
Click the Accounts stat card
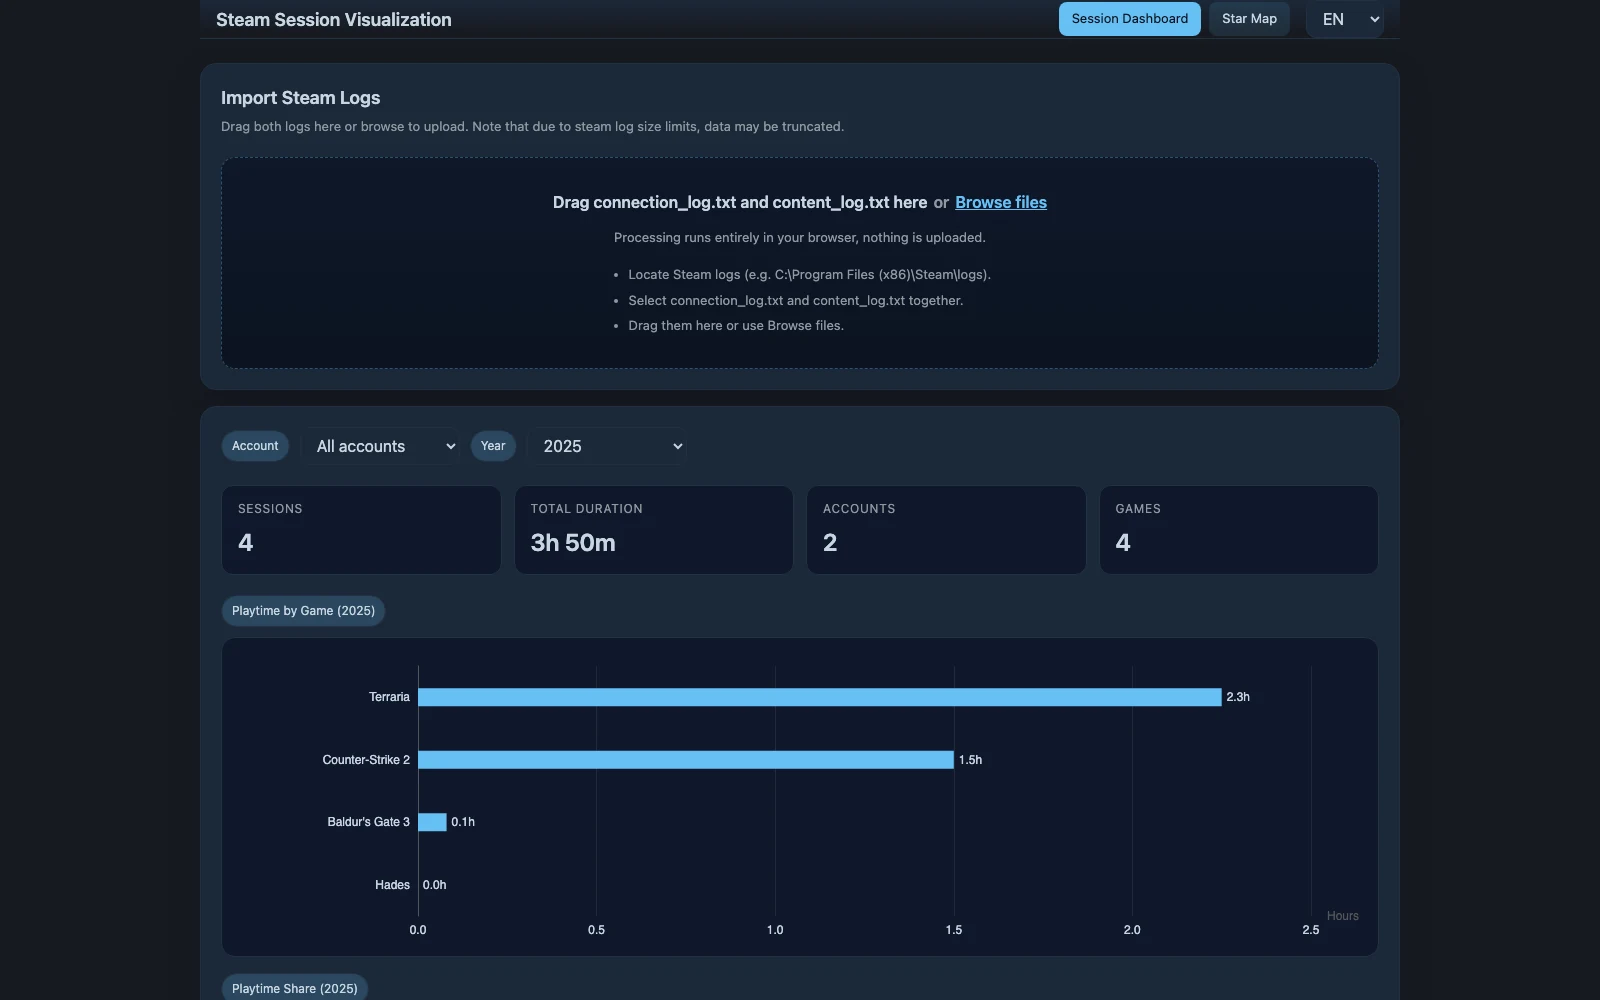(946, 530)
